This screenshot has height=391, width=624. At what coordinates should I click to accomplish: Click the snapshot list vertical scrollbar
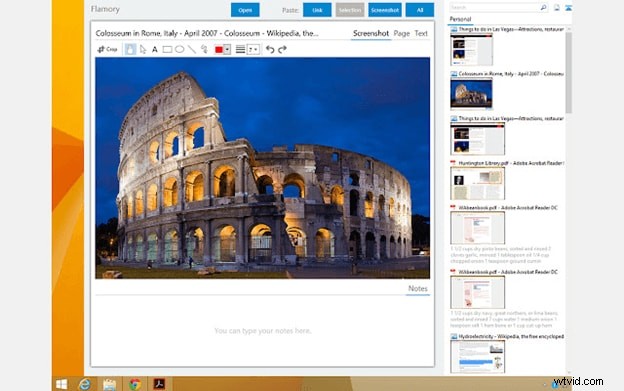[569, 73]
